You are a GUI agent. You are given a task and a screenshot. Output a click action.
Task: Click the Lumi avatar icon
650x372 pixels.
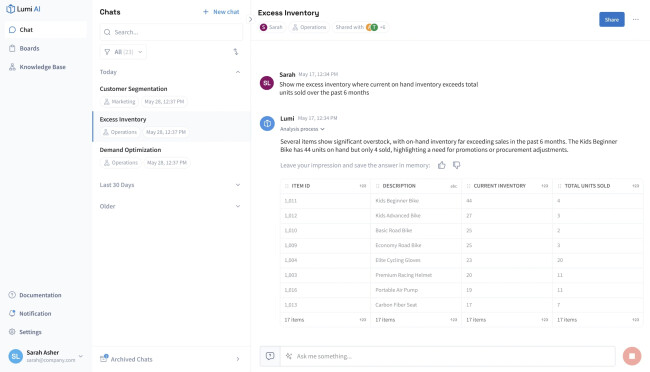(267, 124)
